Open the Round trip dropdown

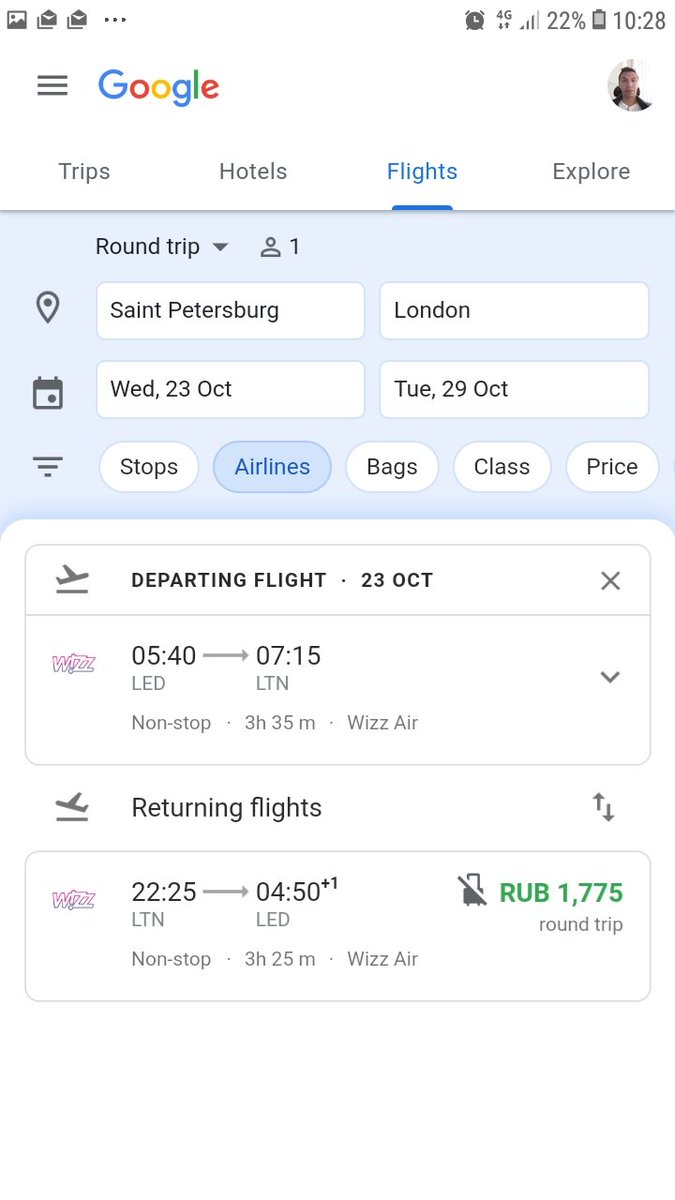tap(162, 247)
